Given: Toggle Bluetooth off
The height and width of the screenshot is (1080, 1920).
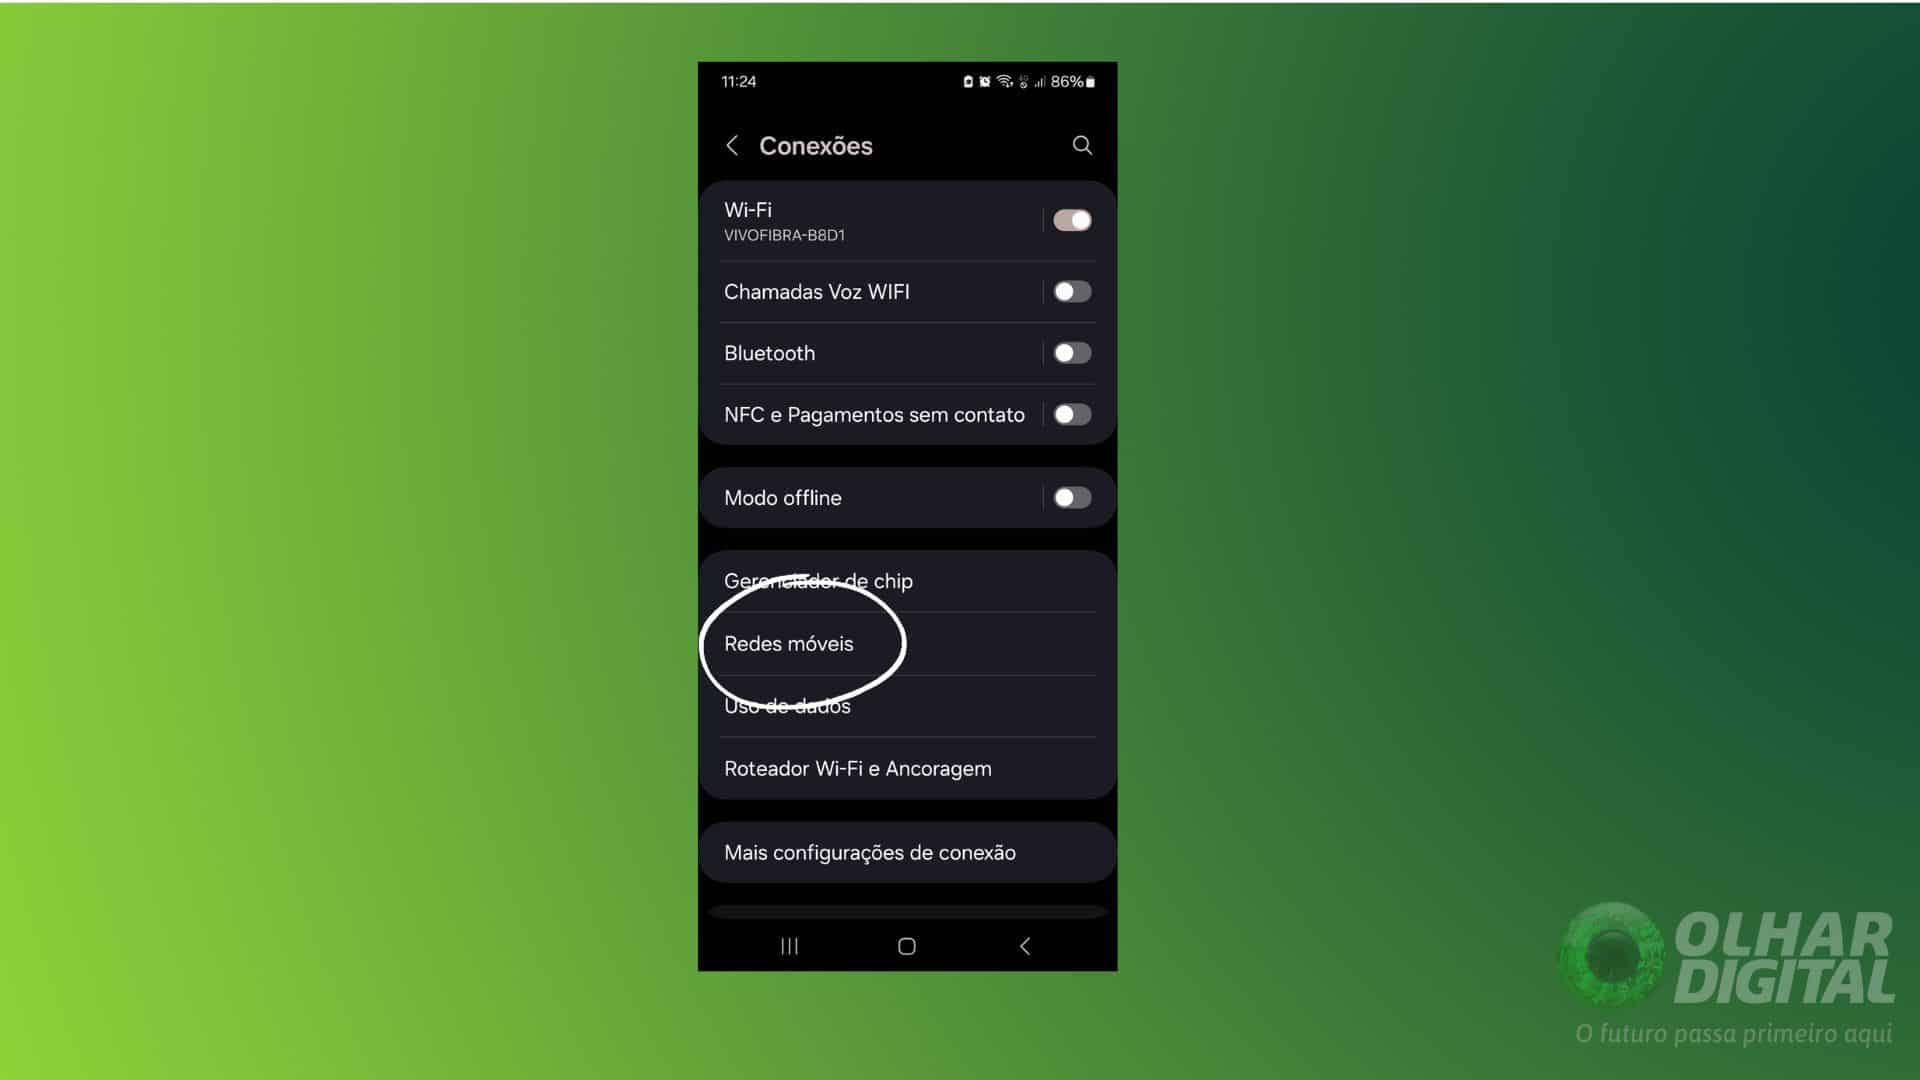Looking at the screenshot, I should (x=1072, y=352).
